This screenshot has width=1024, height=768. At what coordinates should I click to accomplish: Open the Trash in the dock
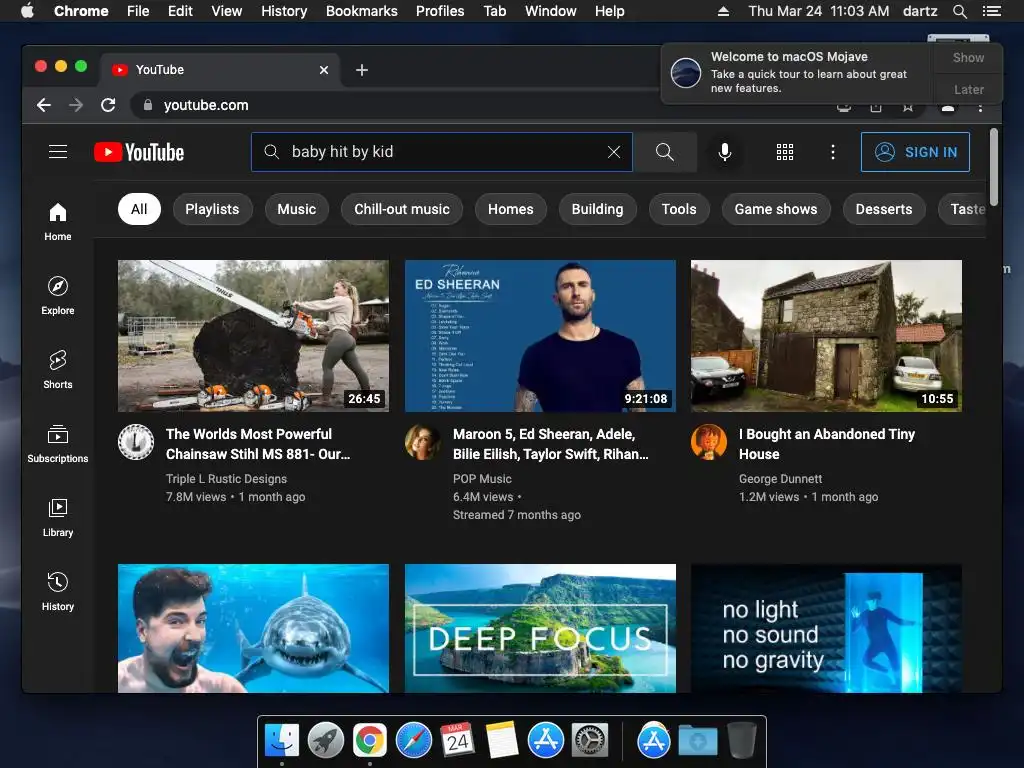(x=741, y=741)
